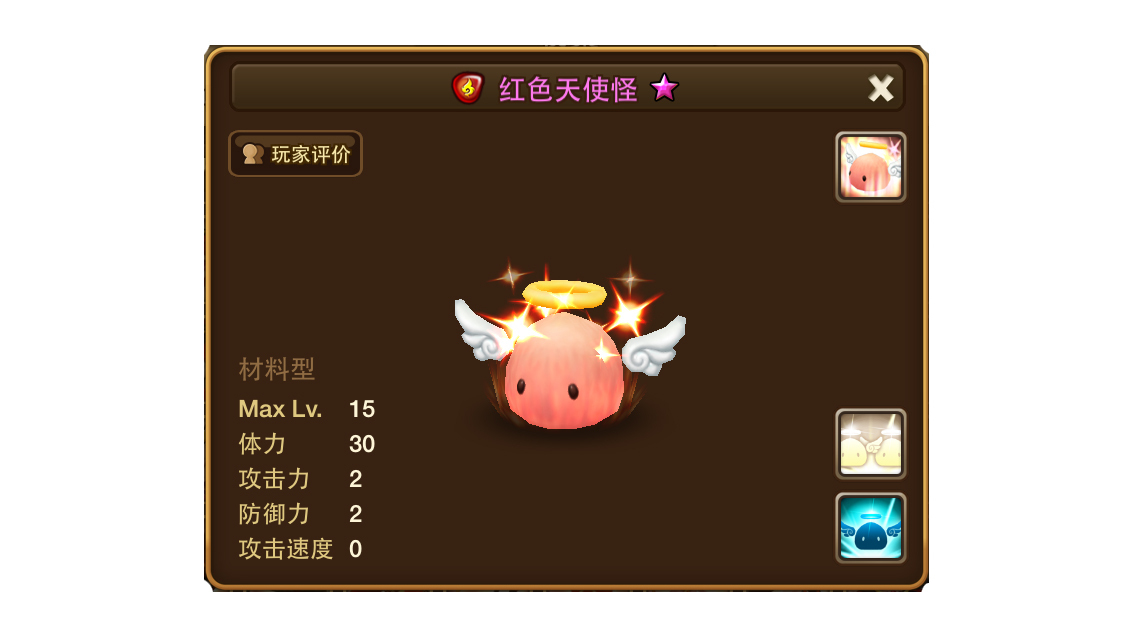Click the 防御力 stat label
Image resolution: width=1136 pixels, height=640 pixels.
274,514
